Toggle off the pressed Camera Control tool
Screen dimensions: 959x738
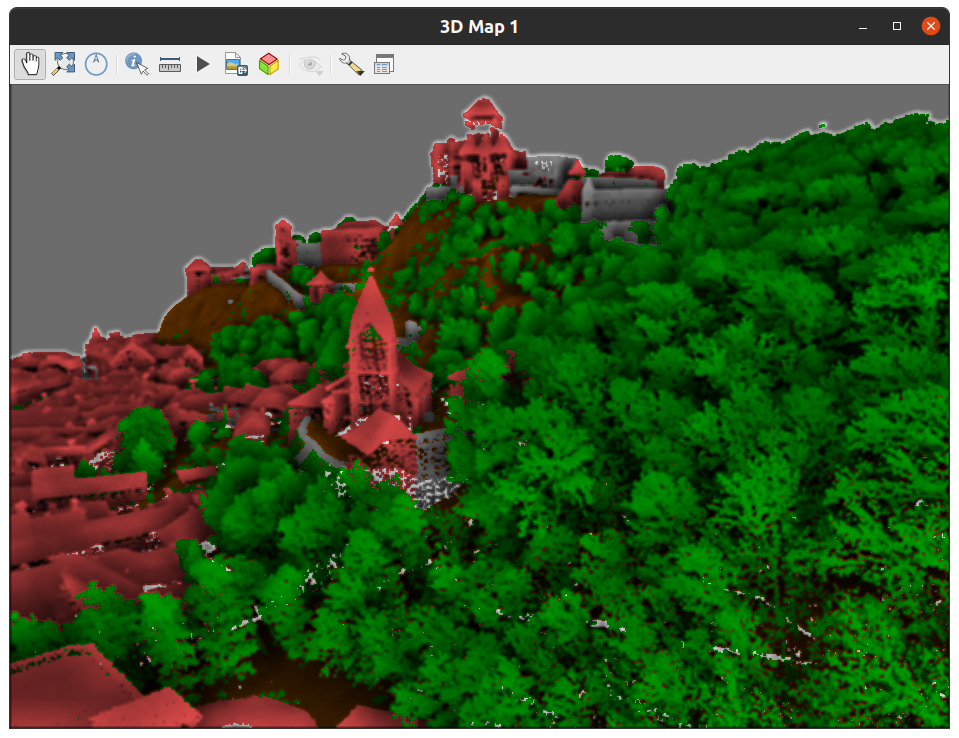click(30, 63)
